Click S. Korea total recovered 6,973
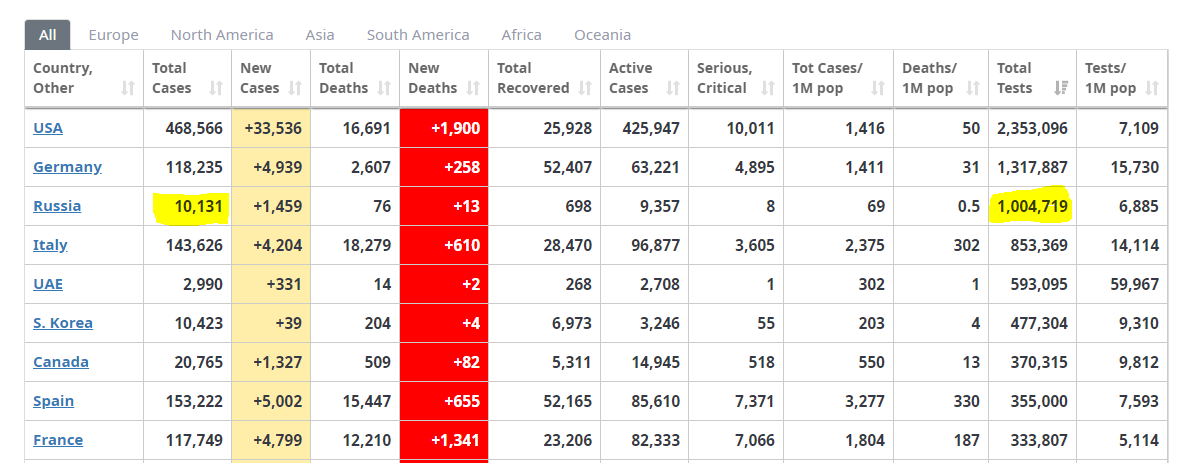 [x=571, y=324]
